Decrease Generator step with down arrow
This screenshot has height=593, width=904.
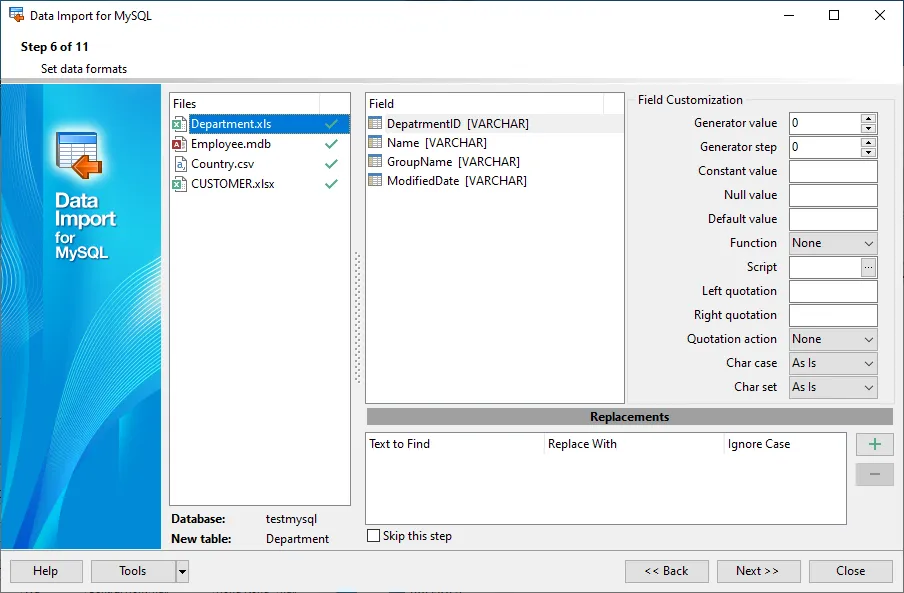[868, 152]
